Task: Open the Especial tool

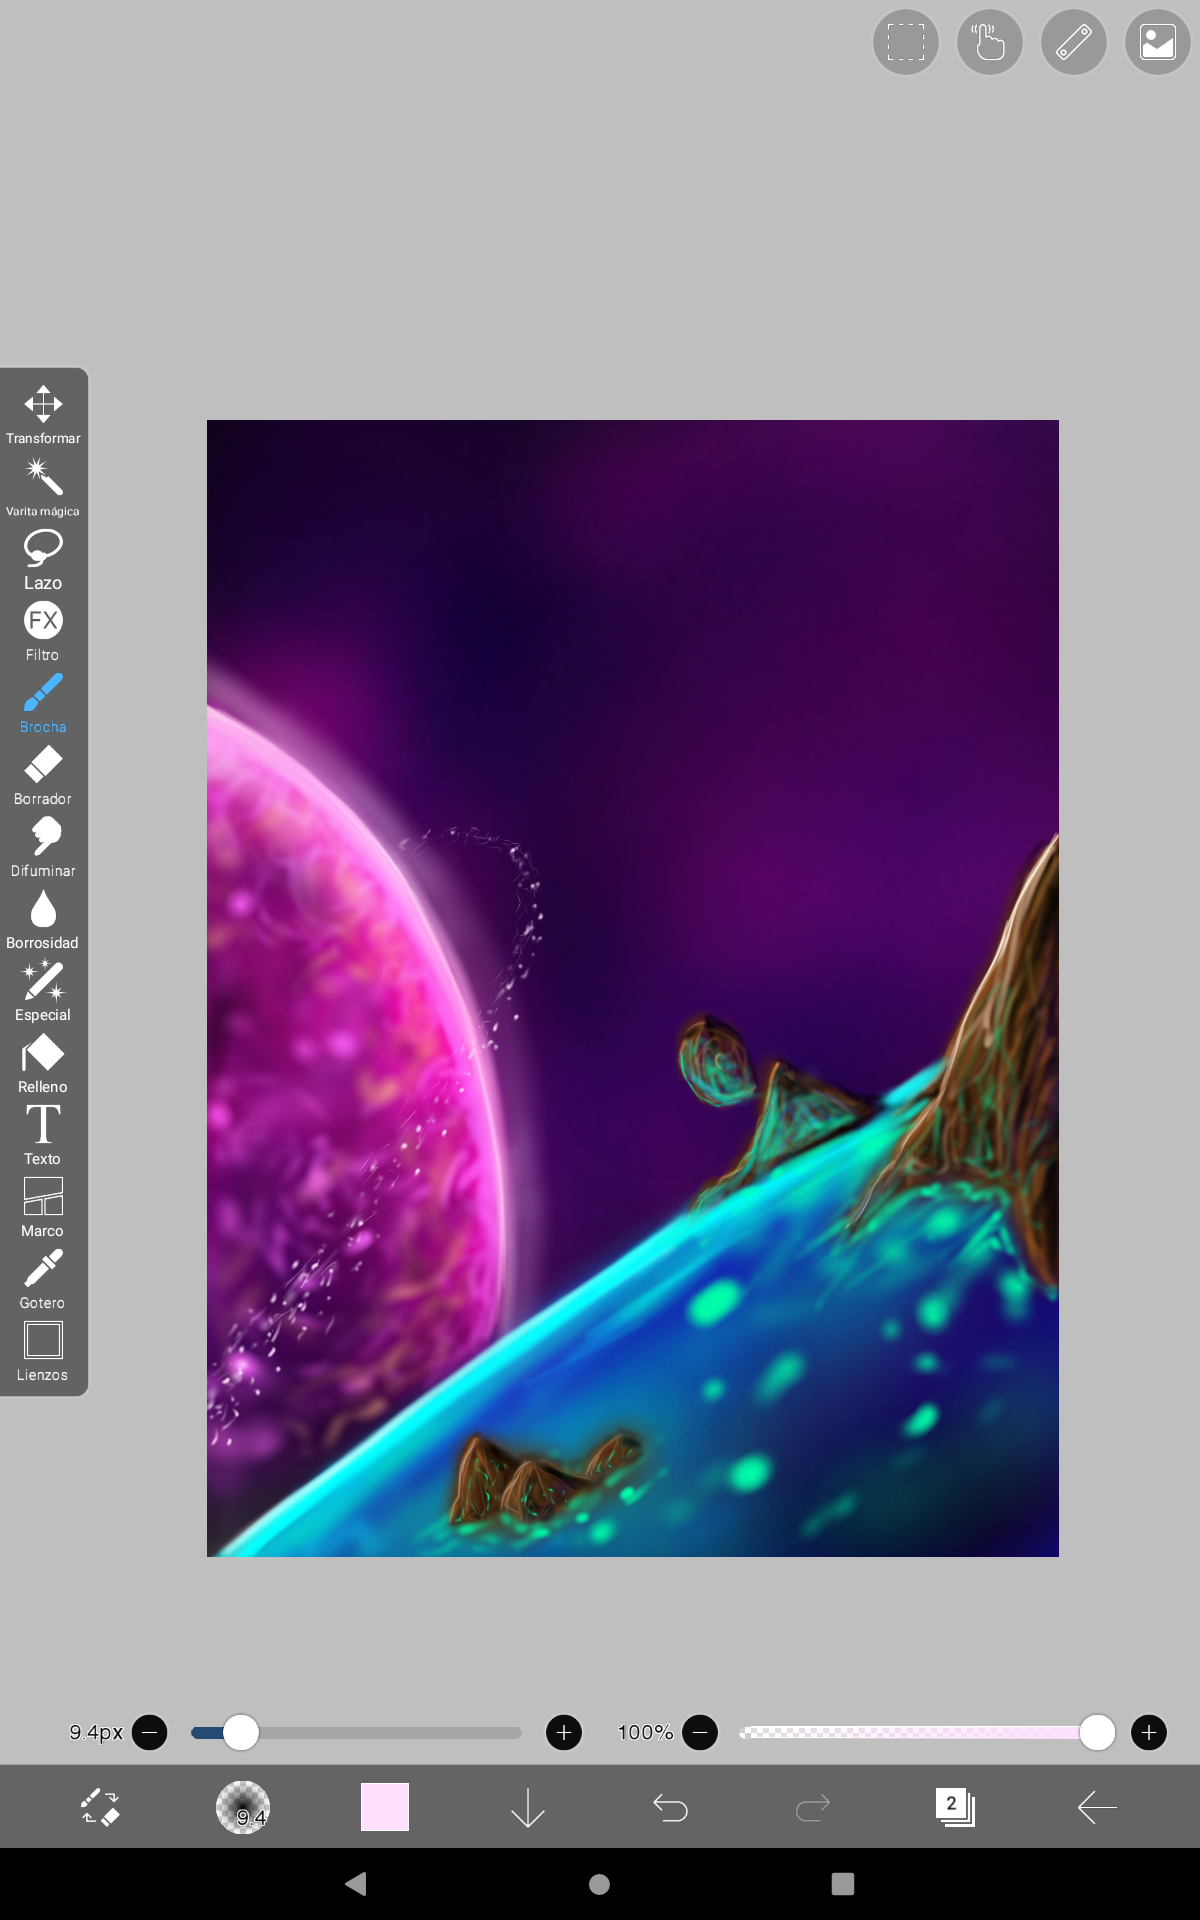Action: pyautogui.click(x=43, y=991)
